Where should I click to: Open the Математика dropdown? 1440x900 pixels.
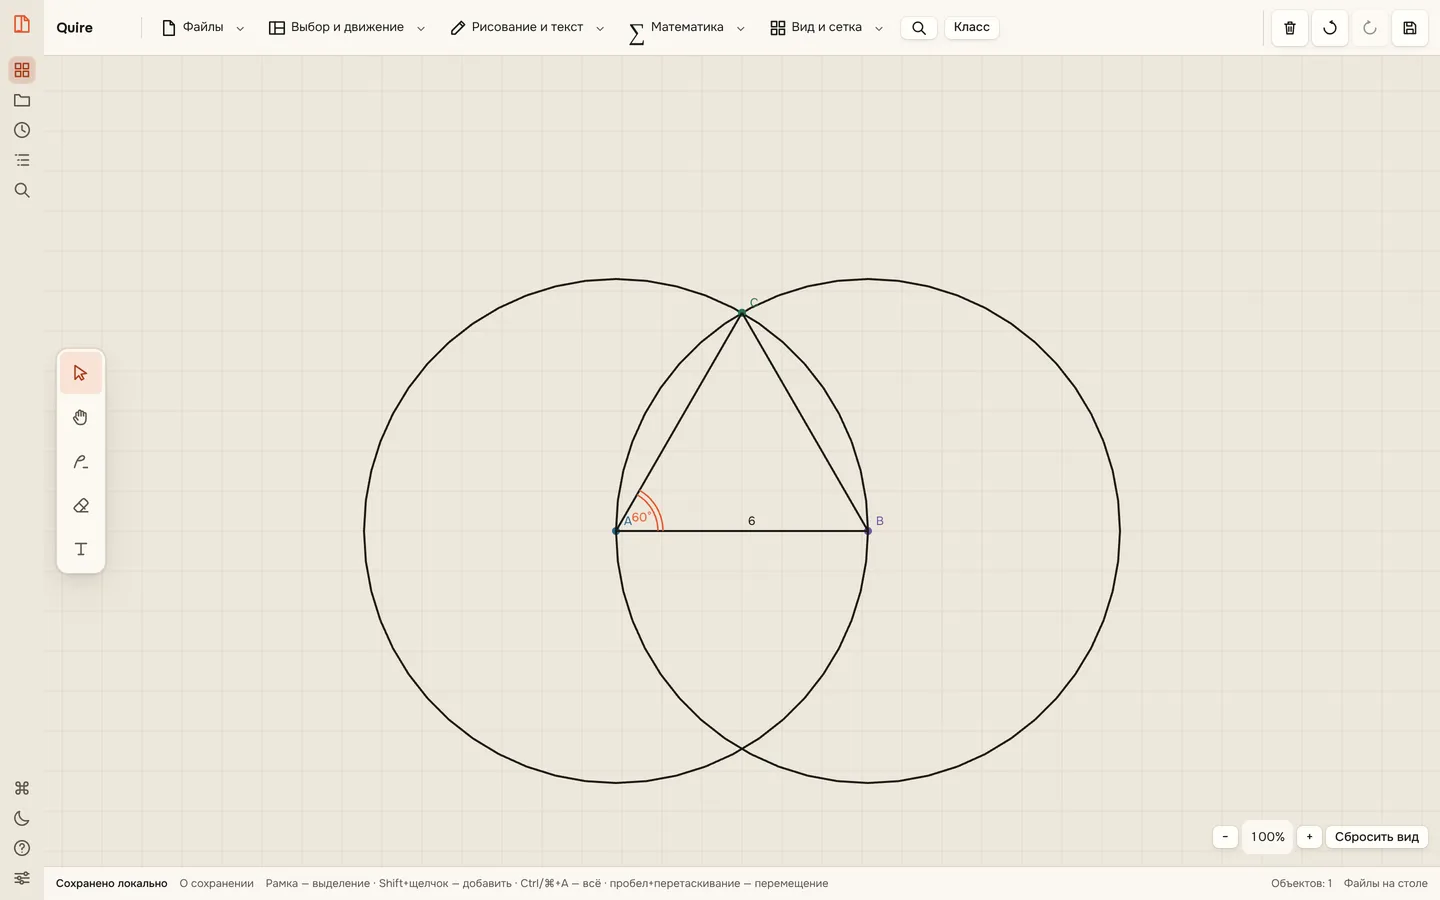686,28
